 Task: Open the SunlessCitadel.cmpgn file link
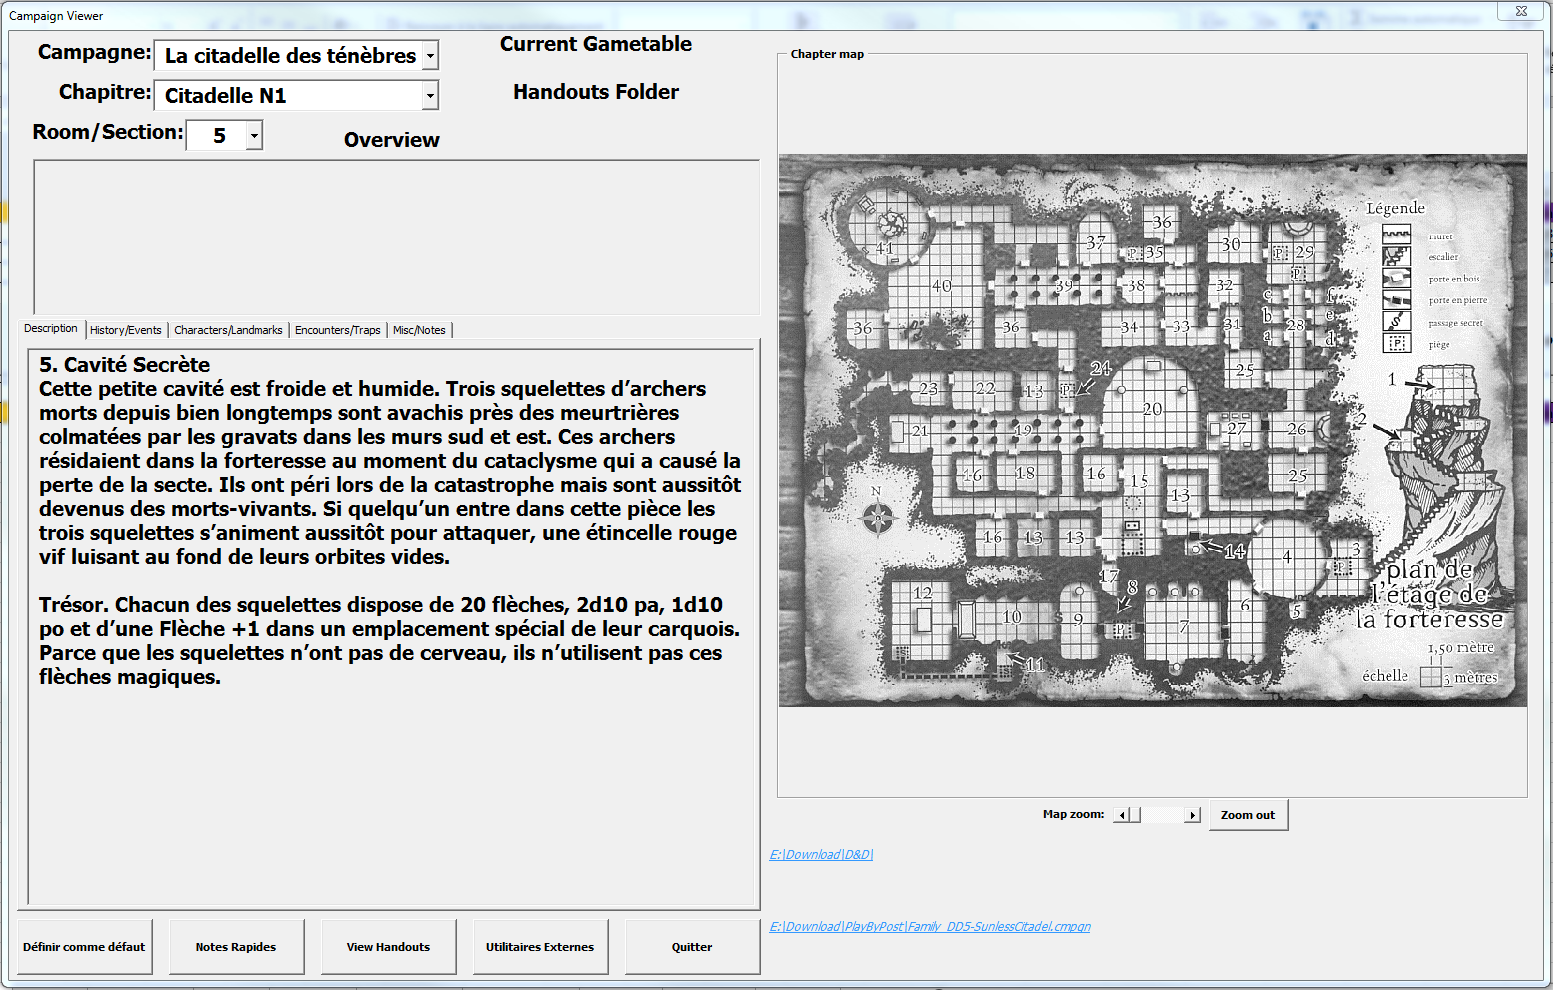click(x=930, y=927)
